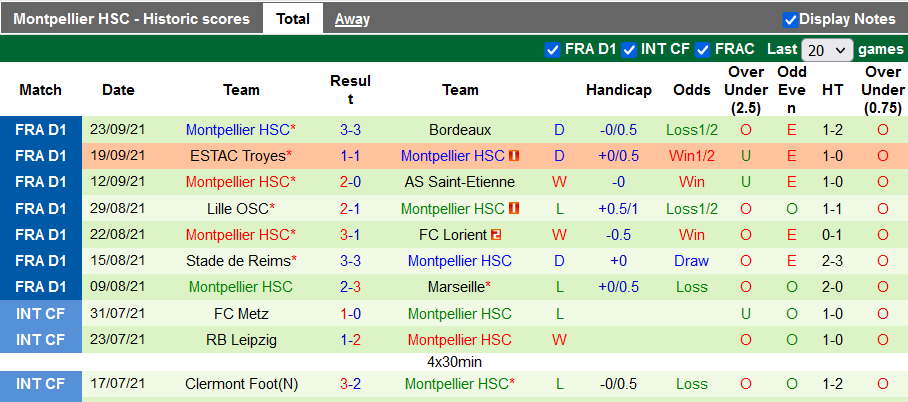The image size is (908, 402).
Task: Click the FC Metz team name
Action: tap(241, 313)
